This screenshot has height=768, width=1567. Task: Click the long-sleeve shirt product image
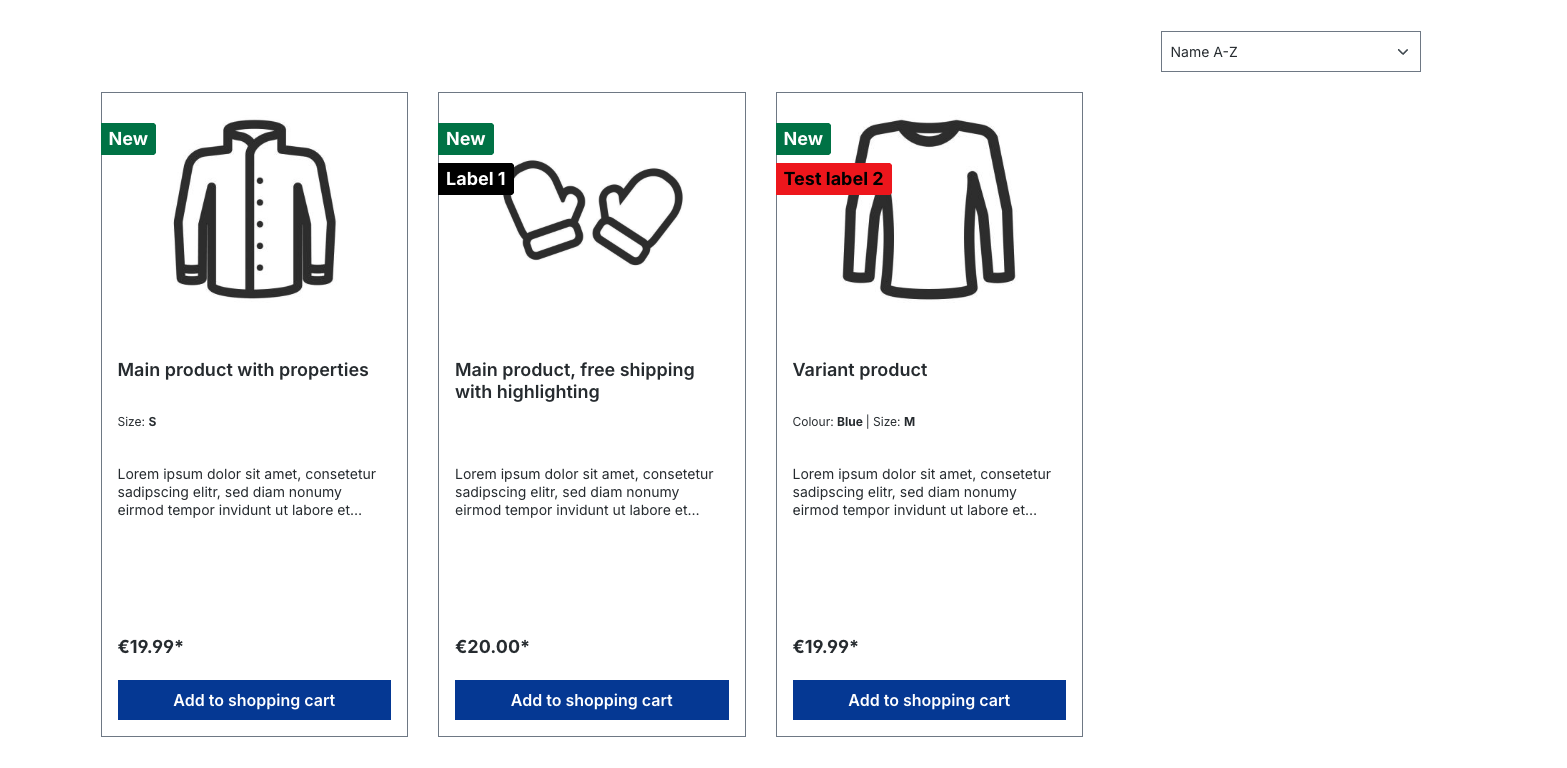929,209
